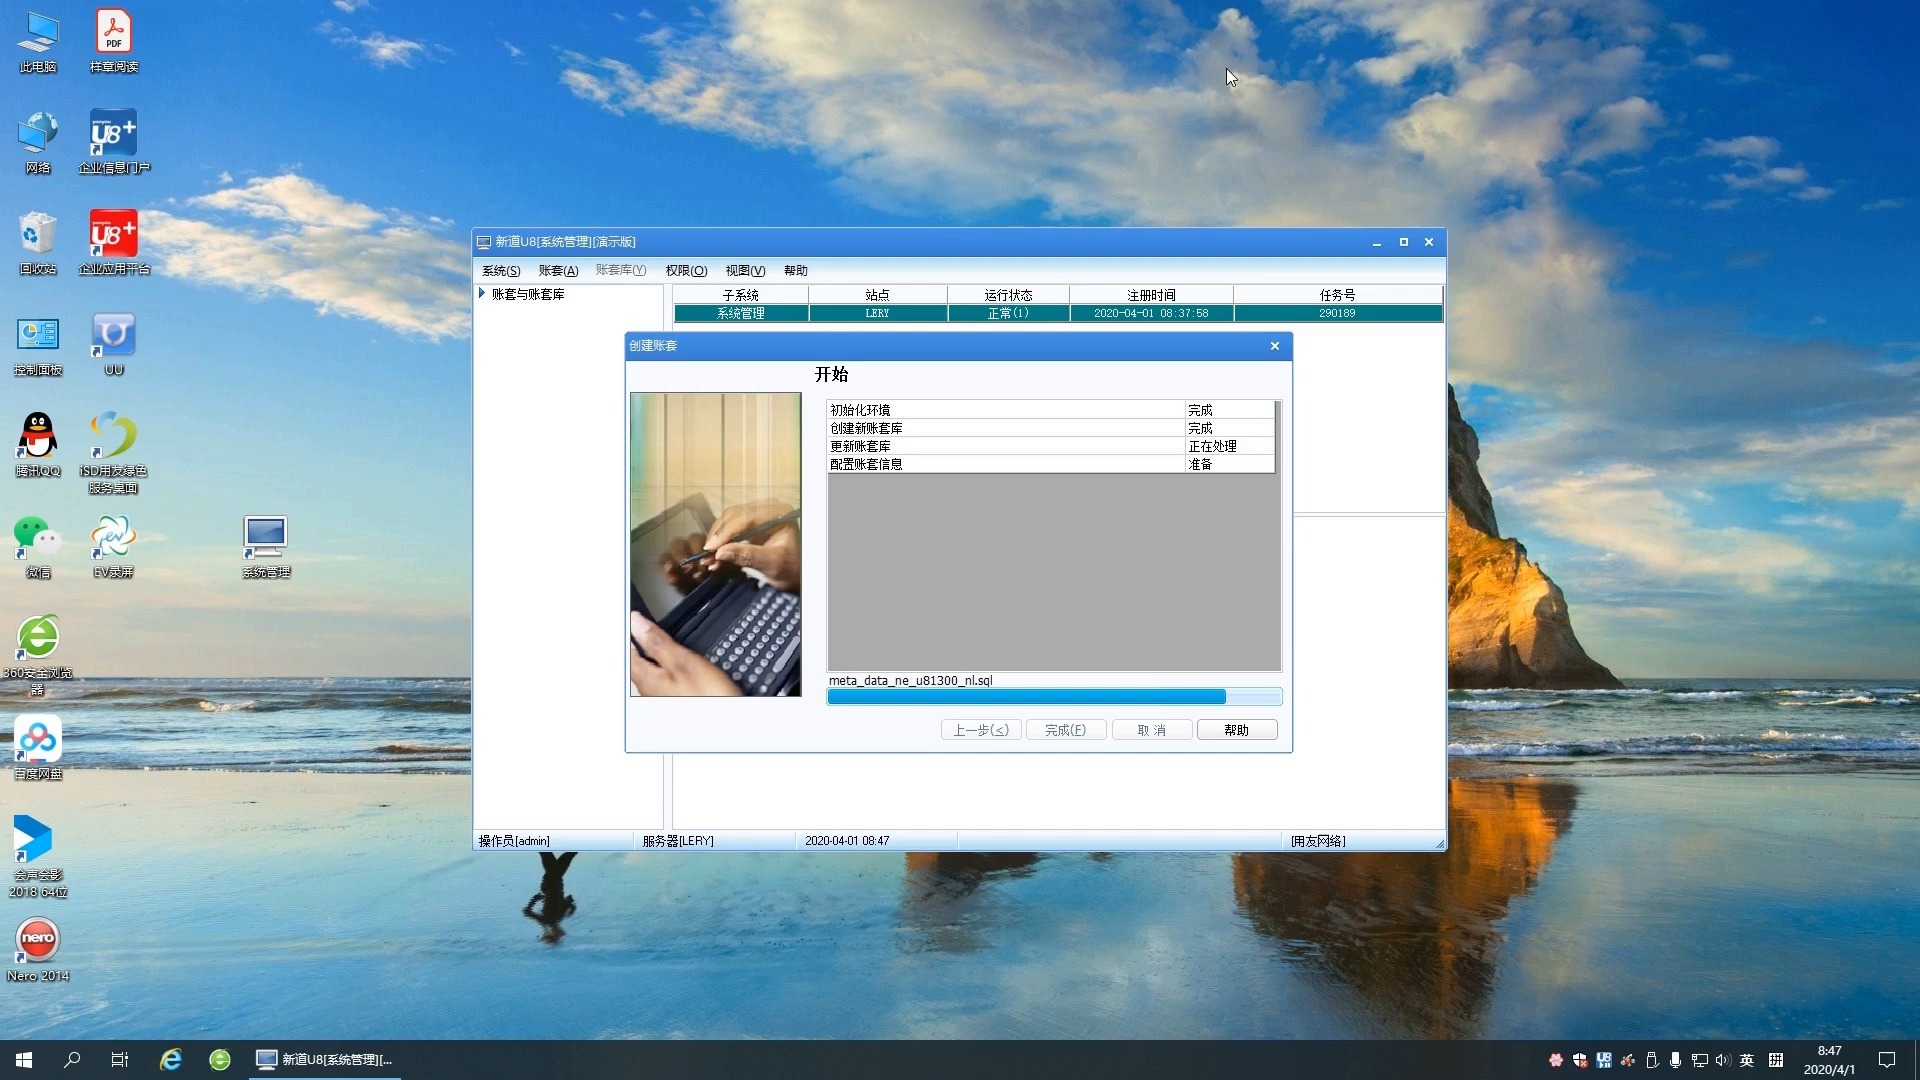The image size is (1920, 1080).
Task: Open the 视图(V) menu
Action: 745,271
